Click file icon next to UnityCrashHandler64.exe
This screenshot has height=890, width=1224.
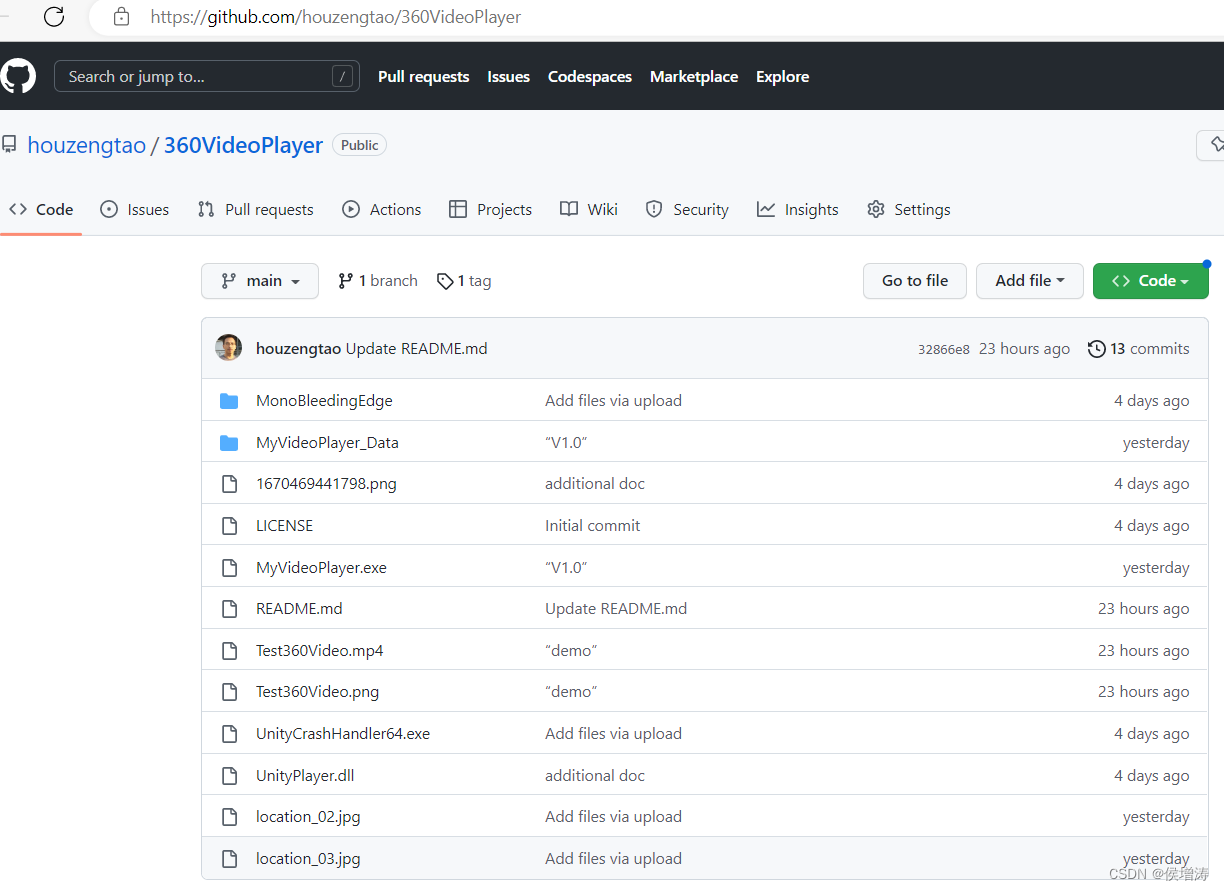point(229,734)
